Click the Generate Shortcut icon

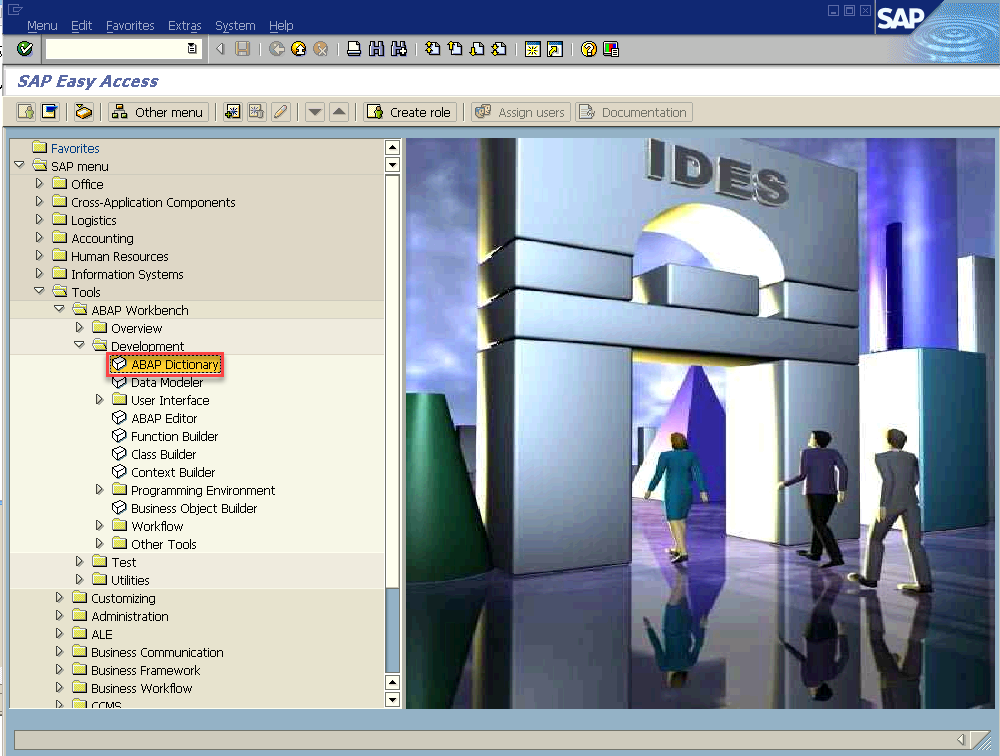(555, 48)
